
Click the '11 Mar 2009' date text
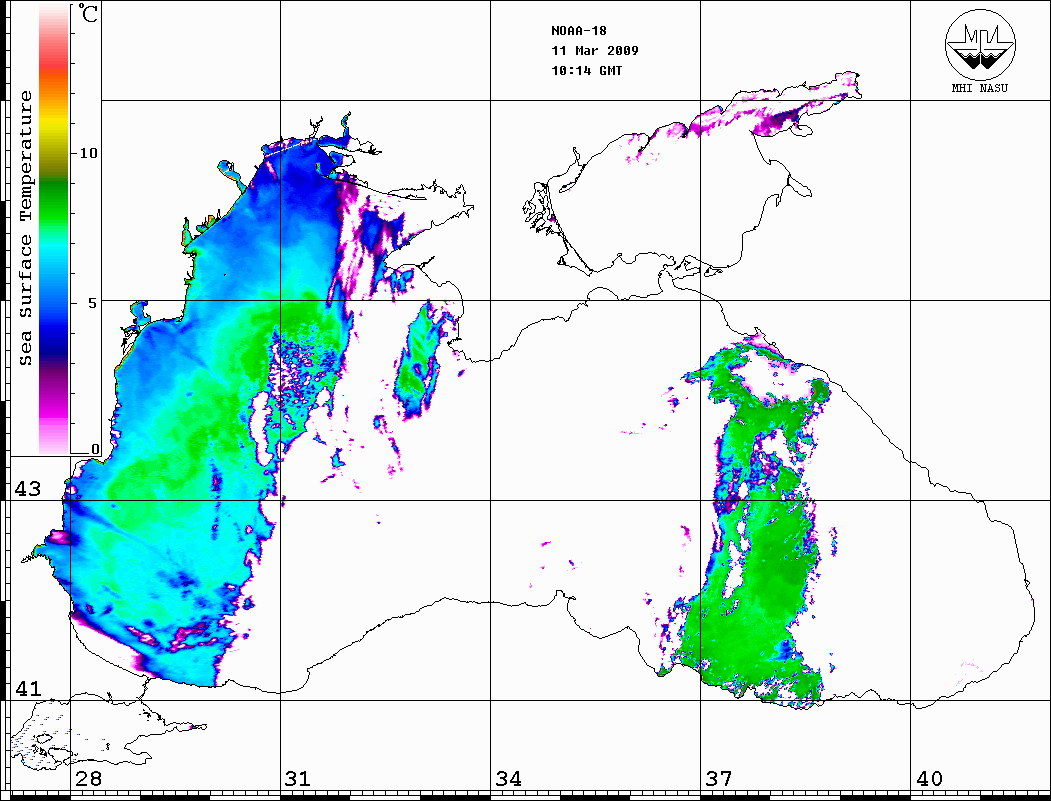click(595, 51)
